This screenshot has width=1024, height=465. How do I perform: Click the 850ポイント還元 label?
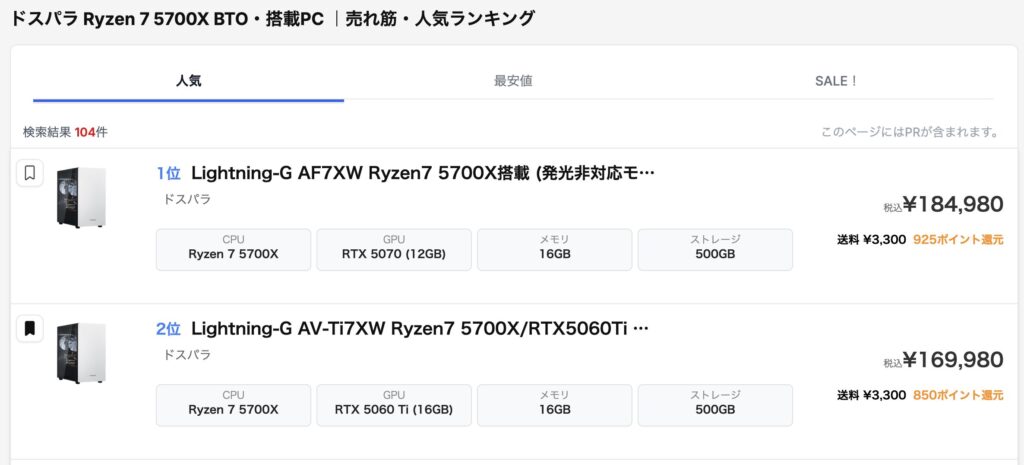(958, 395)
